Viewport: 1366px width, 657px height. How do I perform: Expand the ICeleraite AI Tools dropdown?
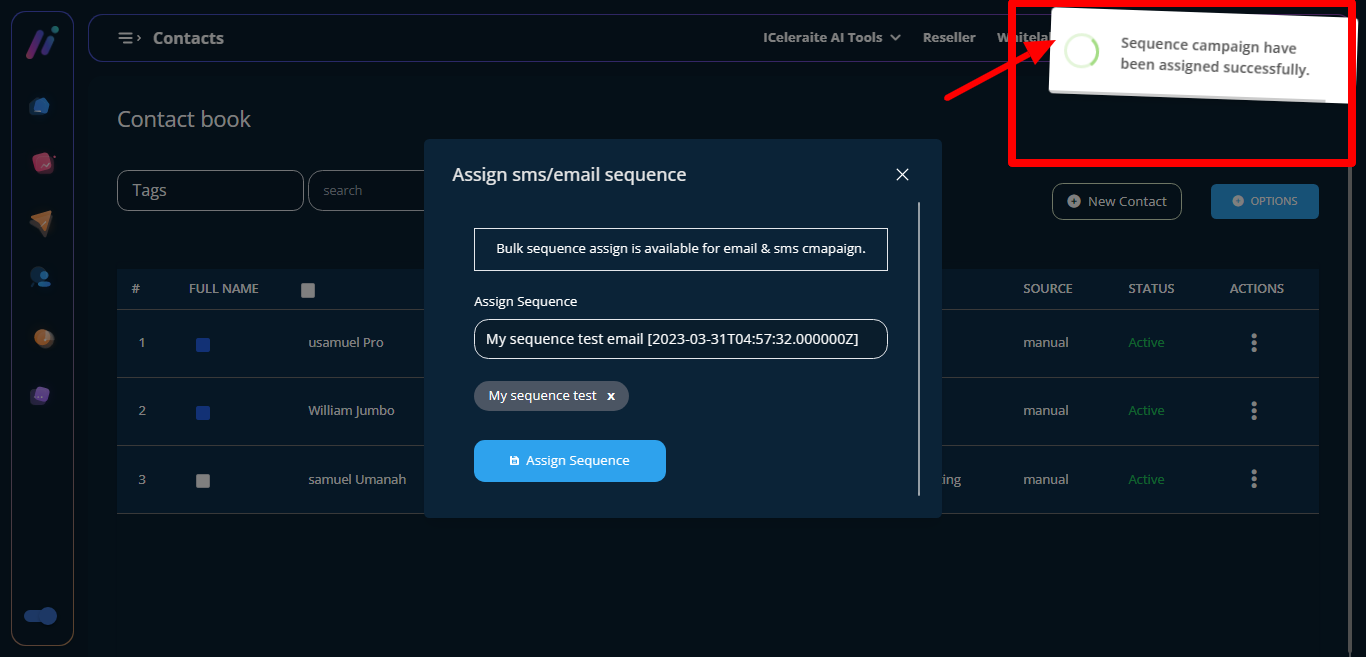pyautogui.click(x=832, y=38)
